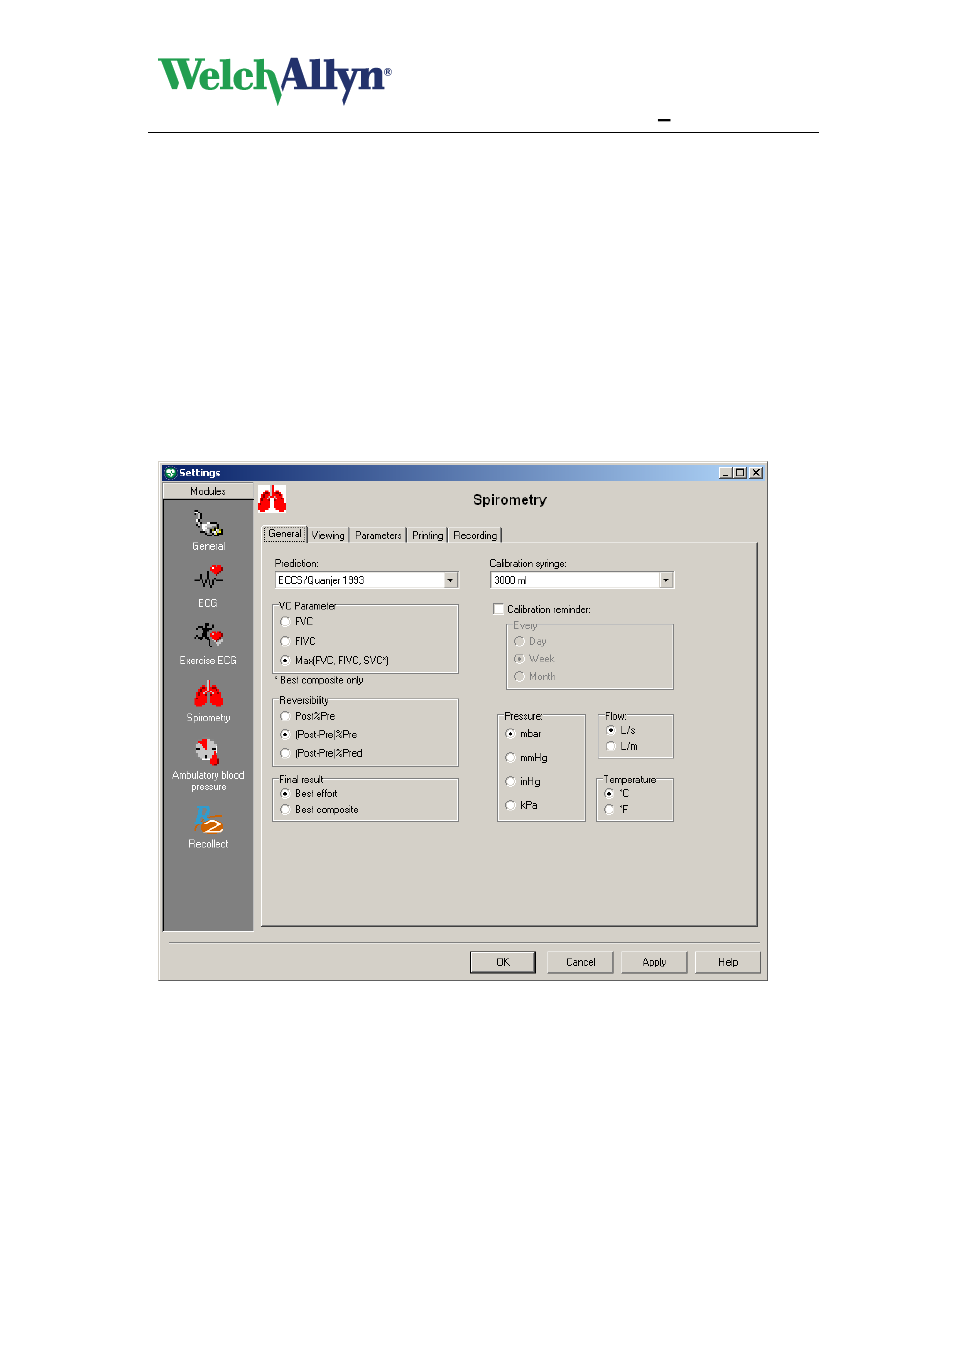Choose Post%Pre reversibility option
Image resolution: width=954 pixels, height=1349 pixels.
(x=285, y=717)
